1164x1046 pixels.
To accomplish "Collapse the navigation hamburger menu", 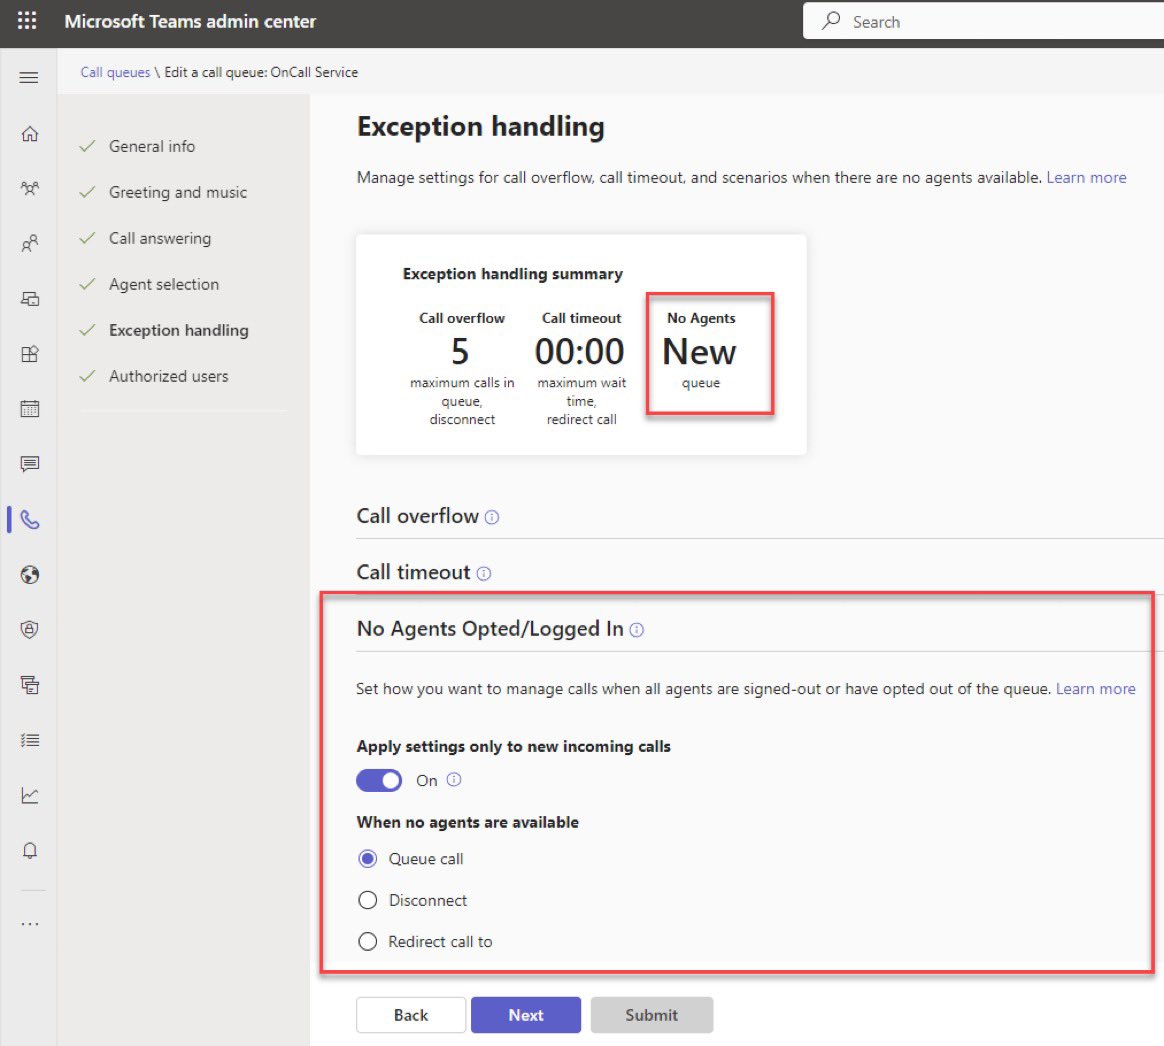I will [x=29, y=77].
